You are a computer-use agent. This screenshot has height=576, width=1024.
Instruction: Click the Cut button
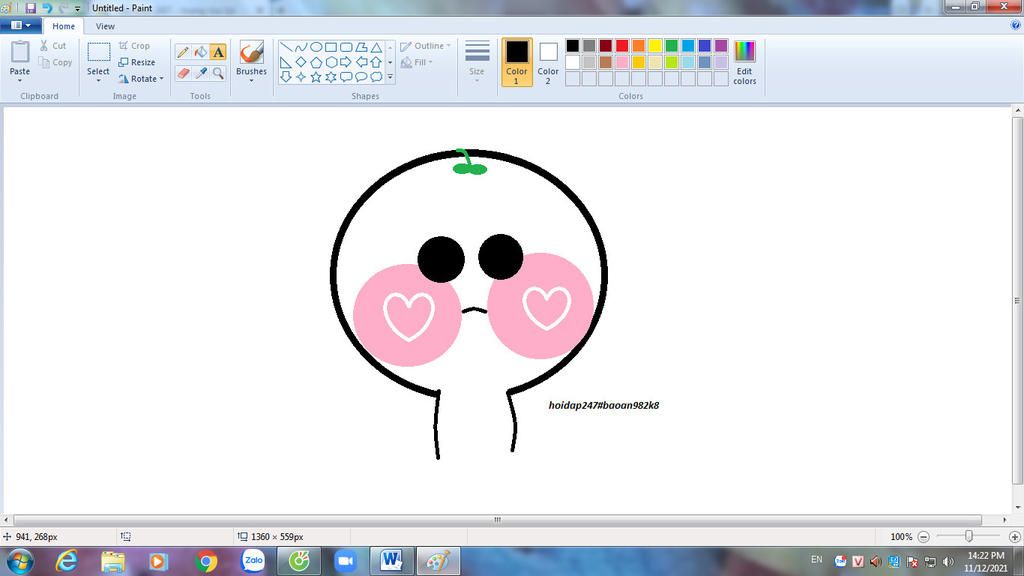point(53,46)
